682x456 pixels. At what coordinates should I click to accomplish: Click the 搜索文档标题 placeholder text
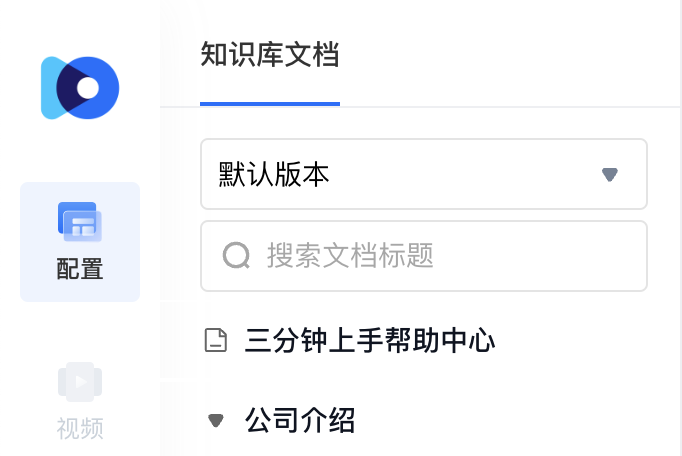[350, 255]
